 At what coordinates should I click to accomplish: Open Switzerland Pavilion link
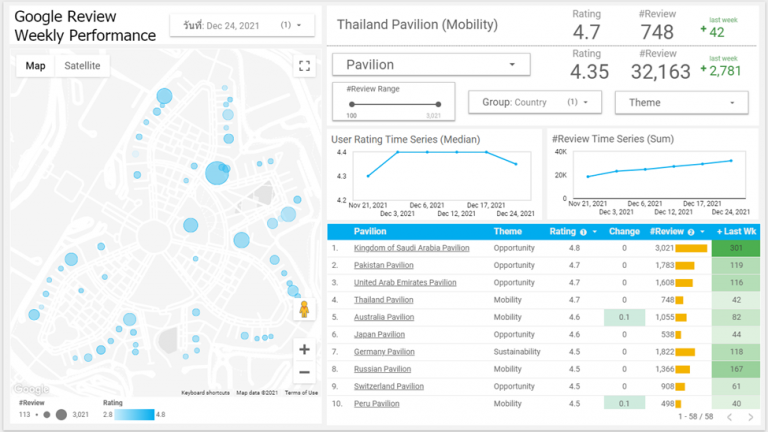[x=389, y=386]
